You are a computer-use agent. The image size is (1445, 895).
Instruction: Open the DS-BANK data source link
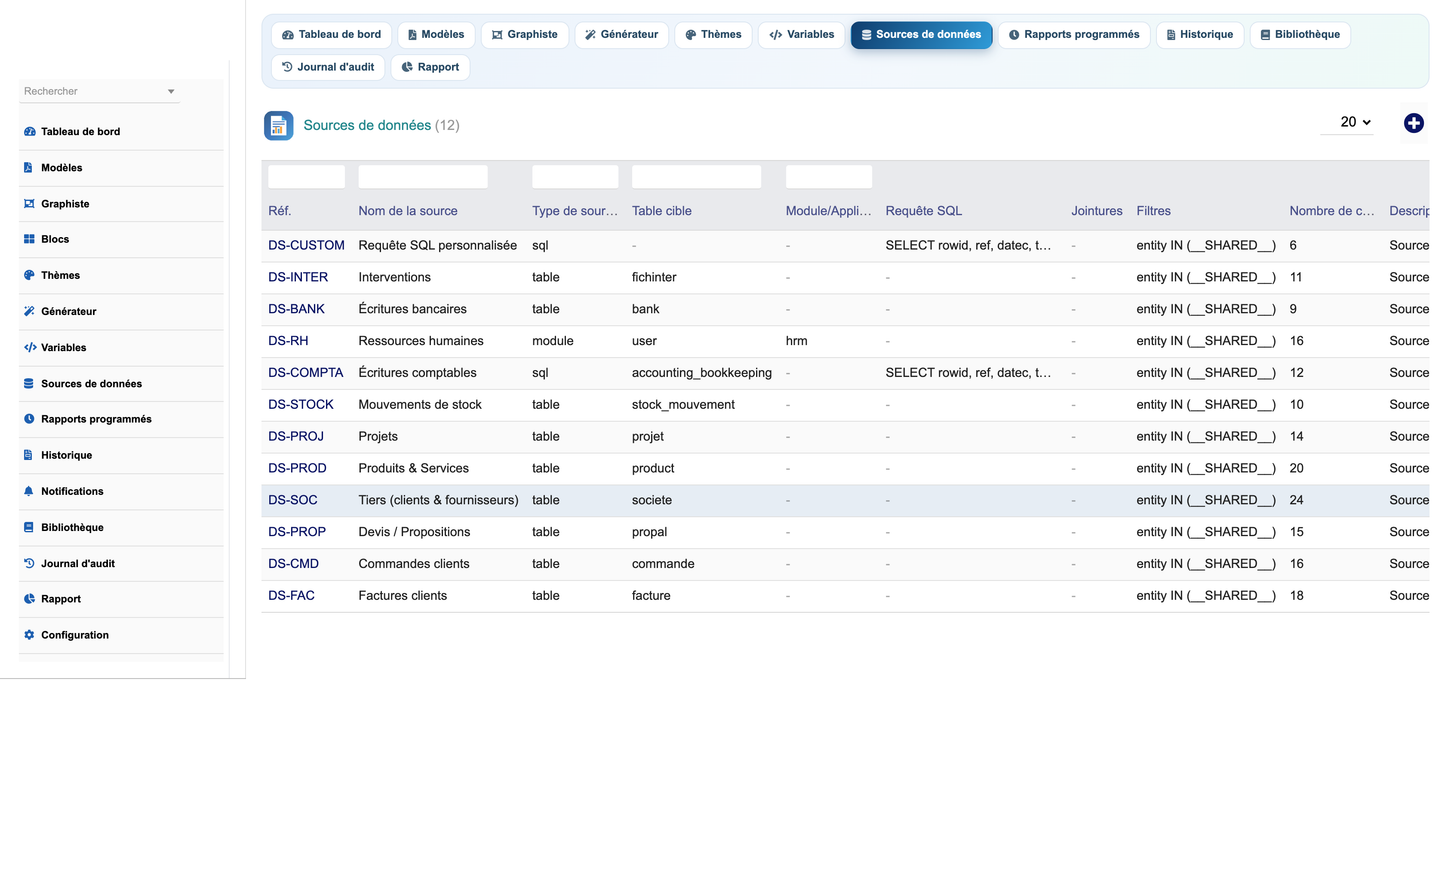(x=296, y=309)
